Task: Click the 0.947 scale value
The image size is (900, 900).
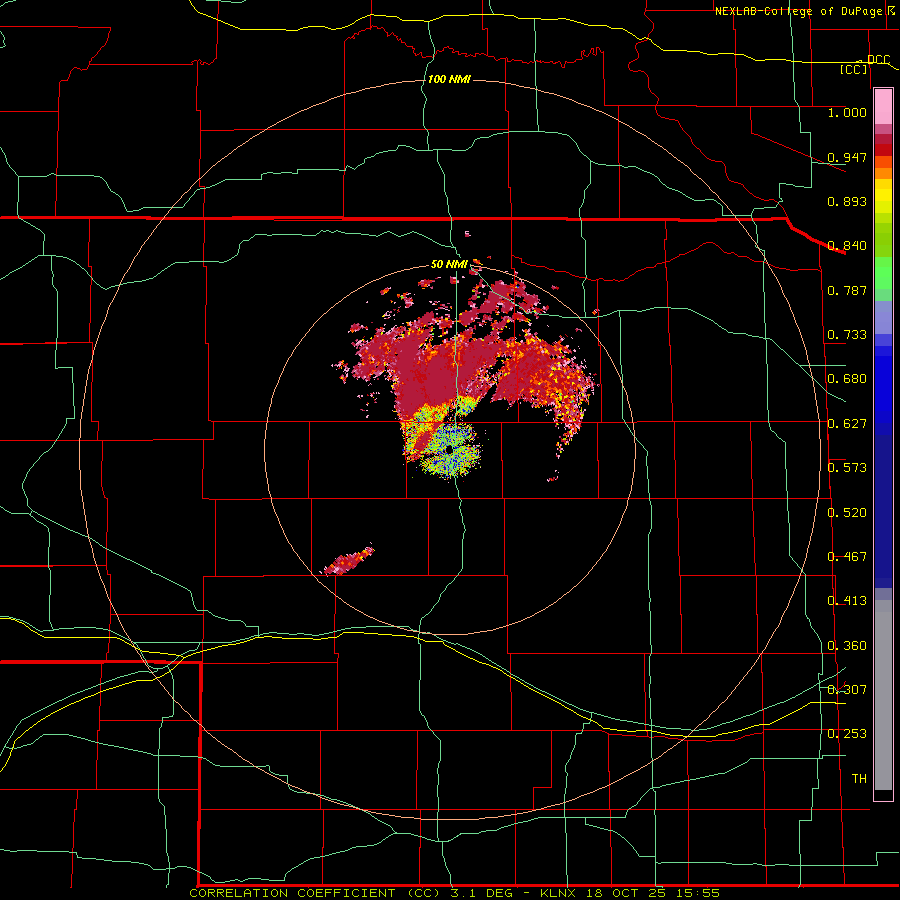Action: coord(847,157)
